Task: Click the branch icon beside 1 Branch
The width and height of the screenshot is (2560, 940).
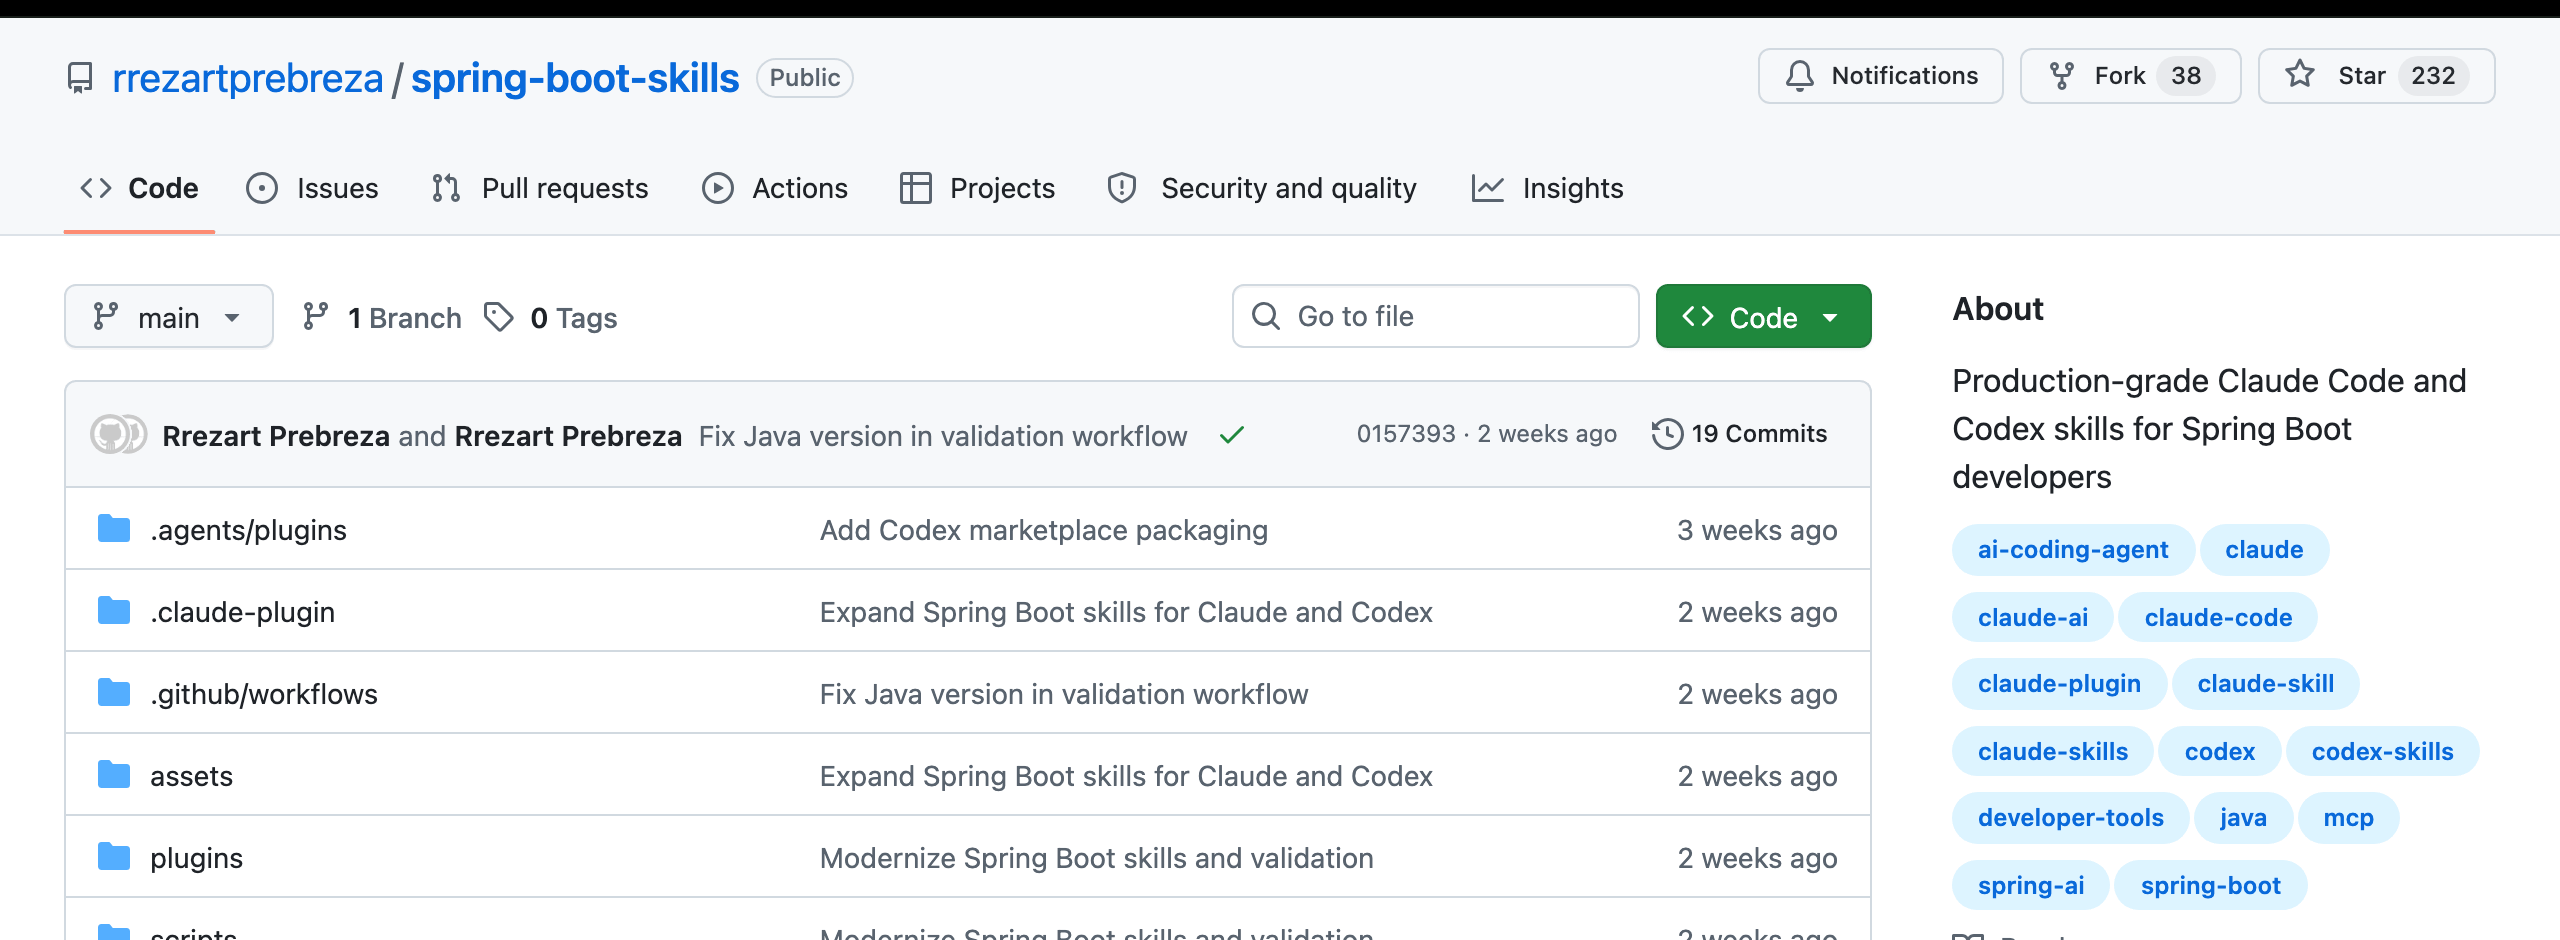Action: [x=316, y=317]
